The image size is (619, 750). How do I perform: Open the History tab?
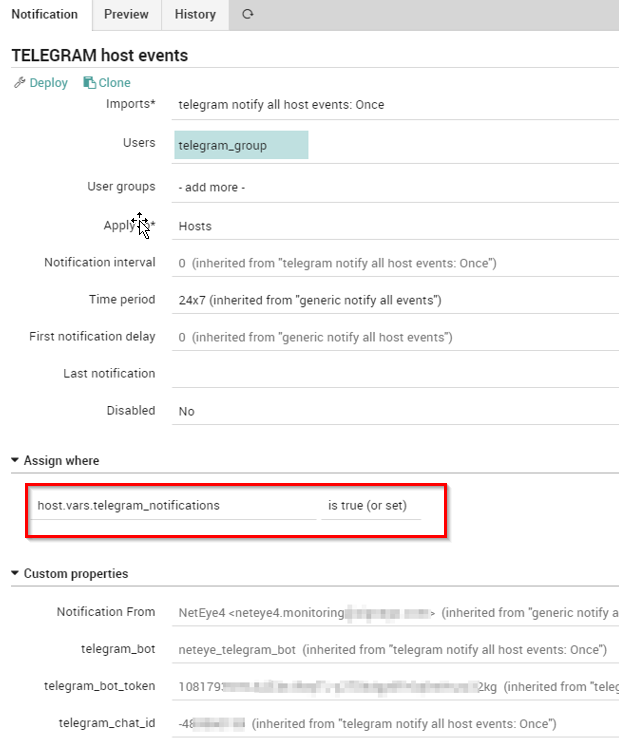tap(195, 14)
